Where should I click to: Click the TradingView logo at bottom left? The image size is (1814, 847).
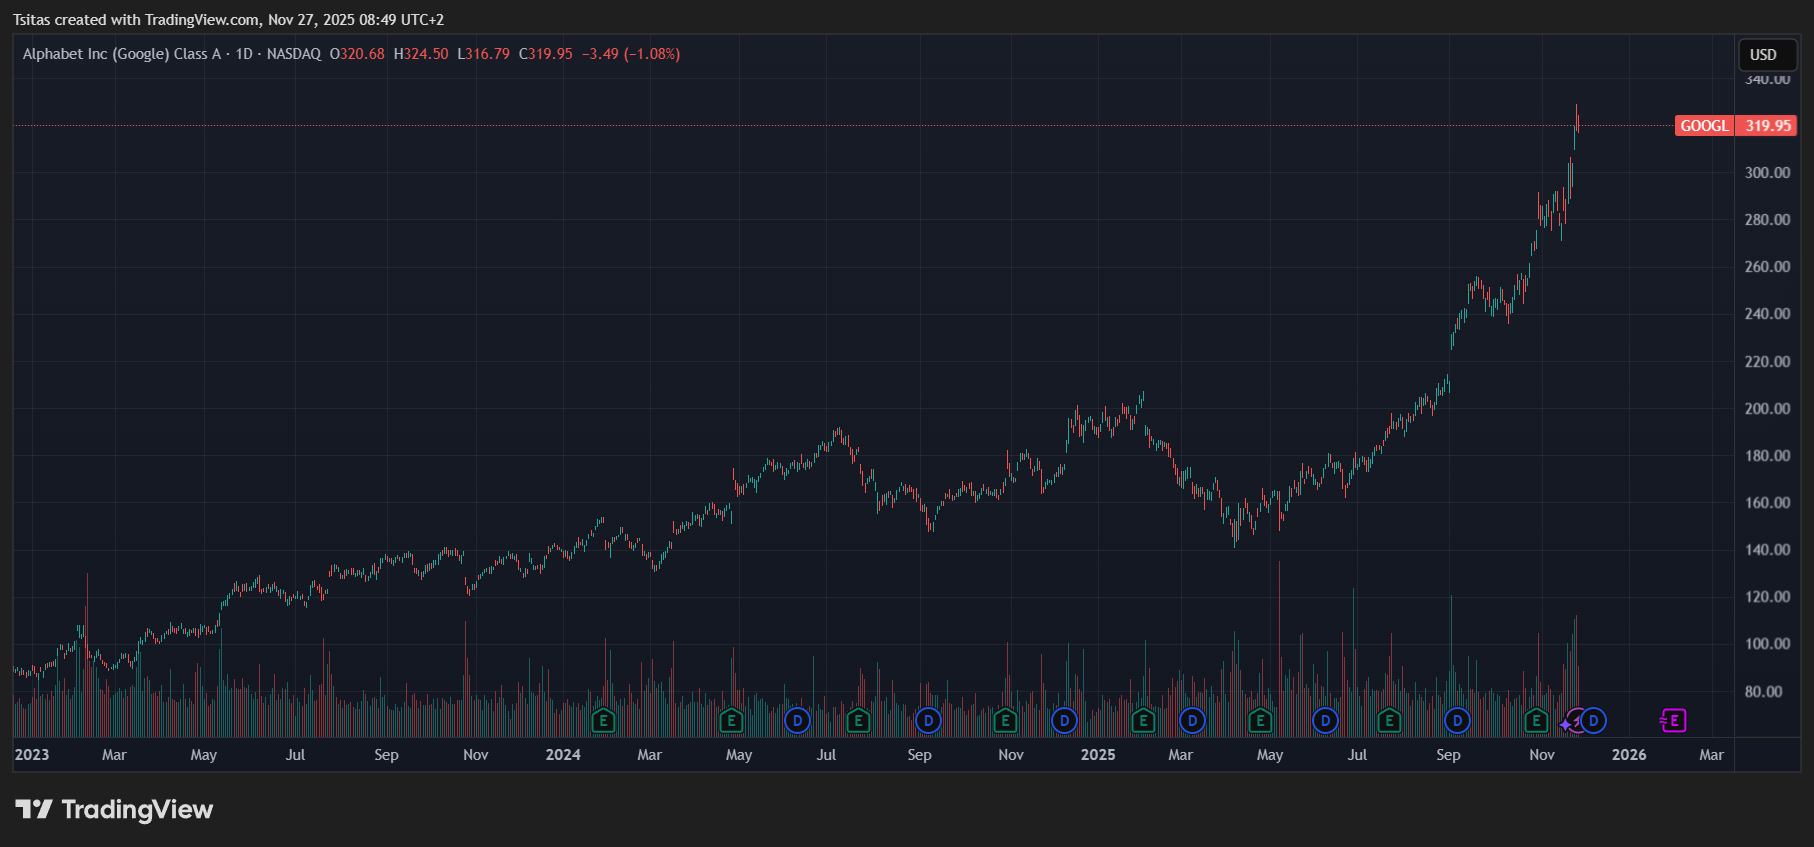pyautogui.click(x=114, y=809)
